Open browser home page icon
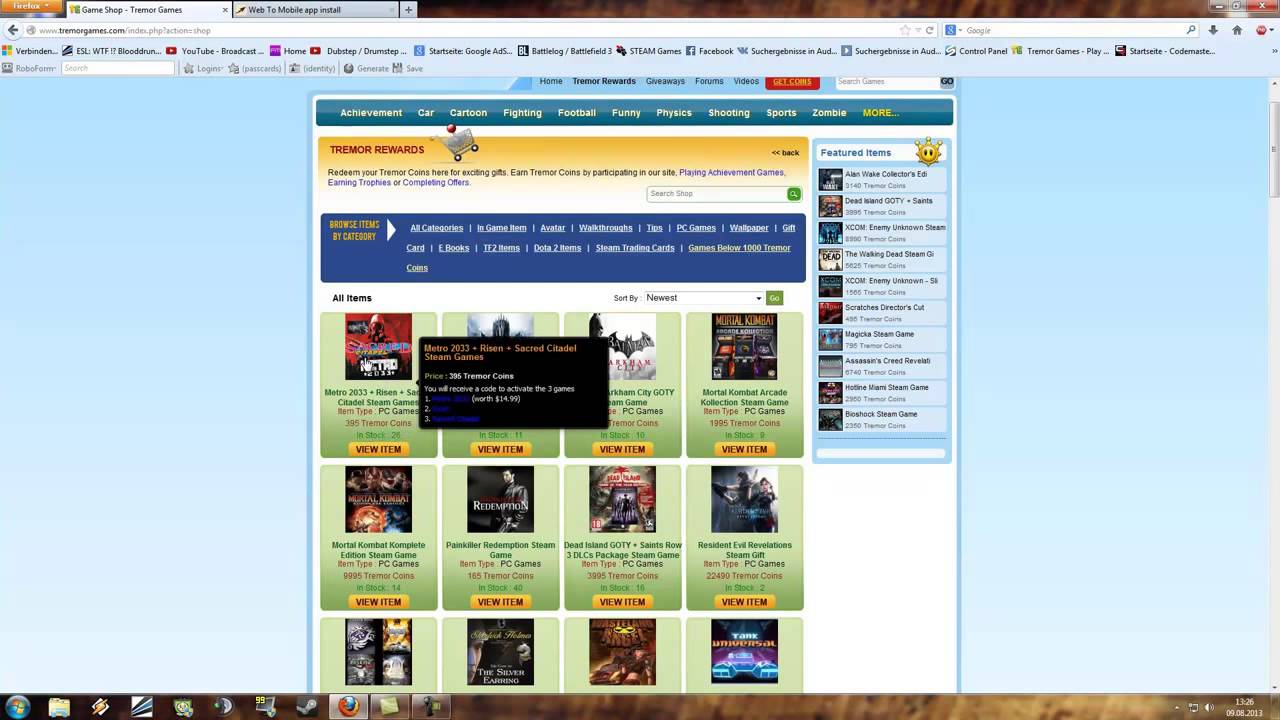This screenshot has height=720, width=1280. 1237,30
